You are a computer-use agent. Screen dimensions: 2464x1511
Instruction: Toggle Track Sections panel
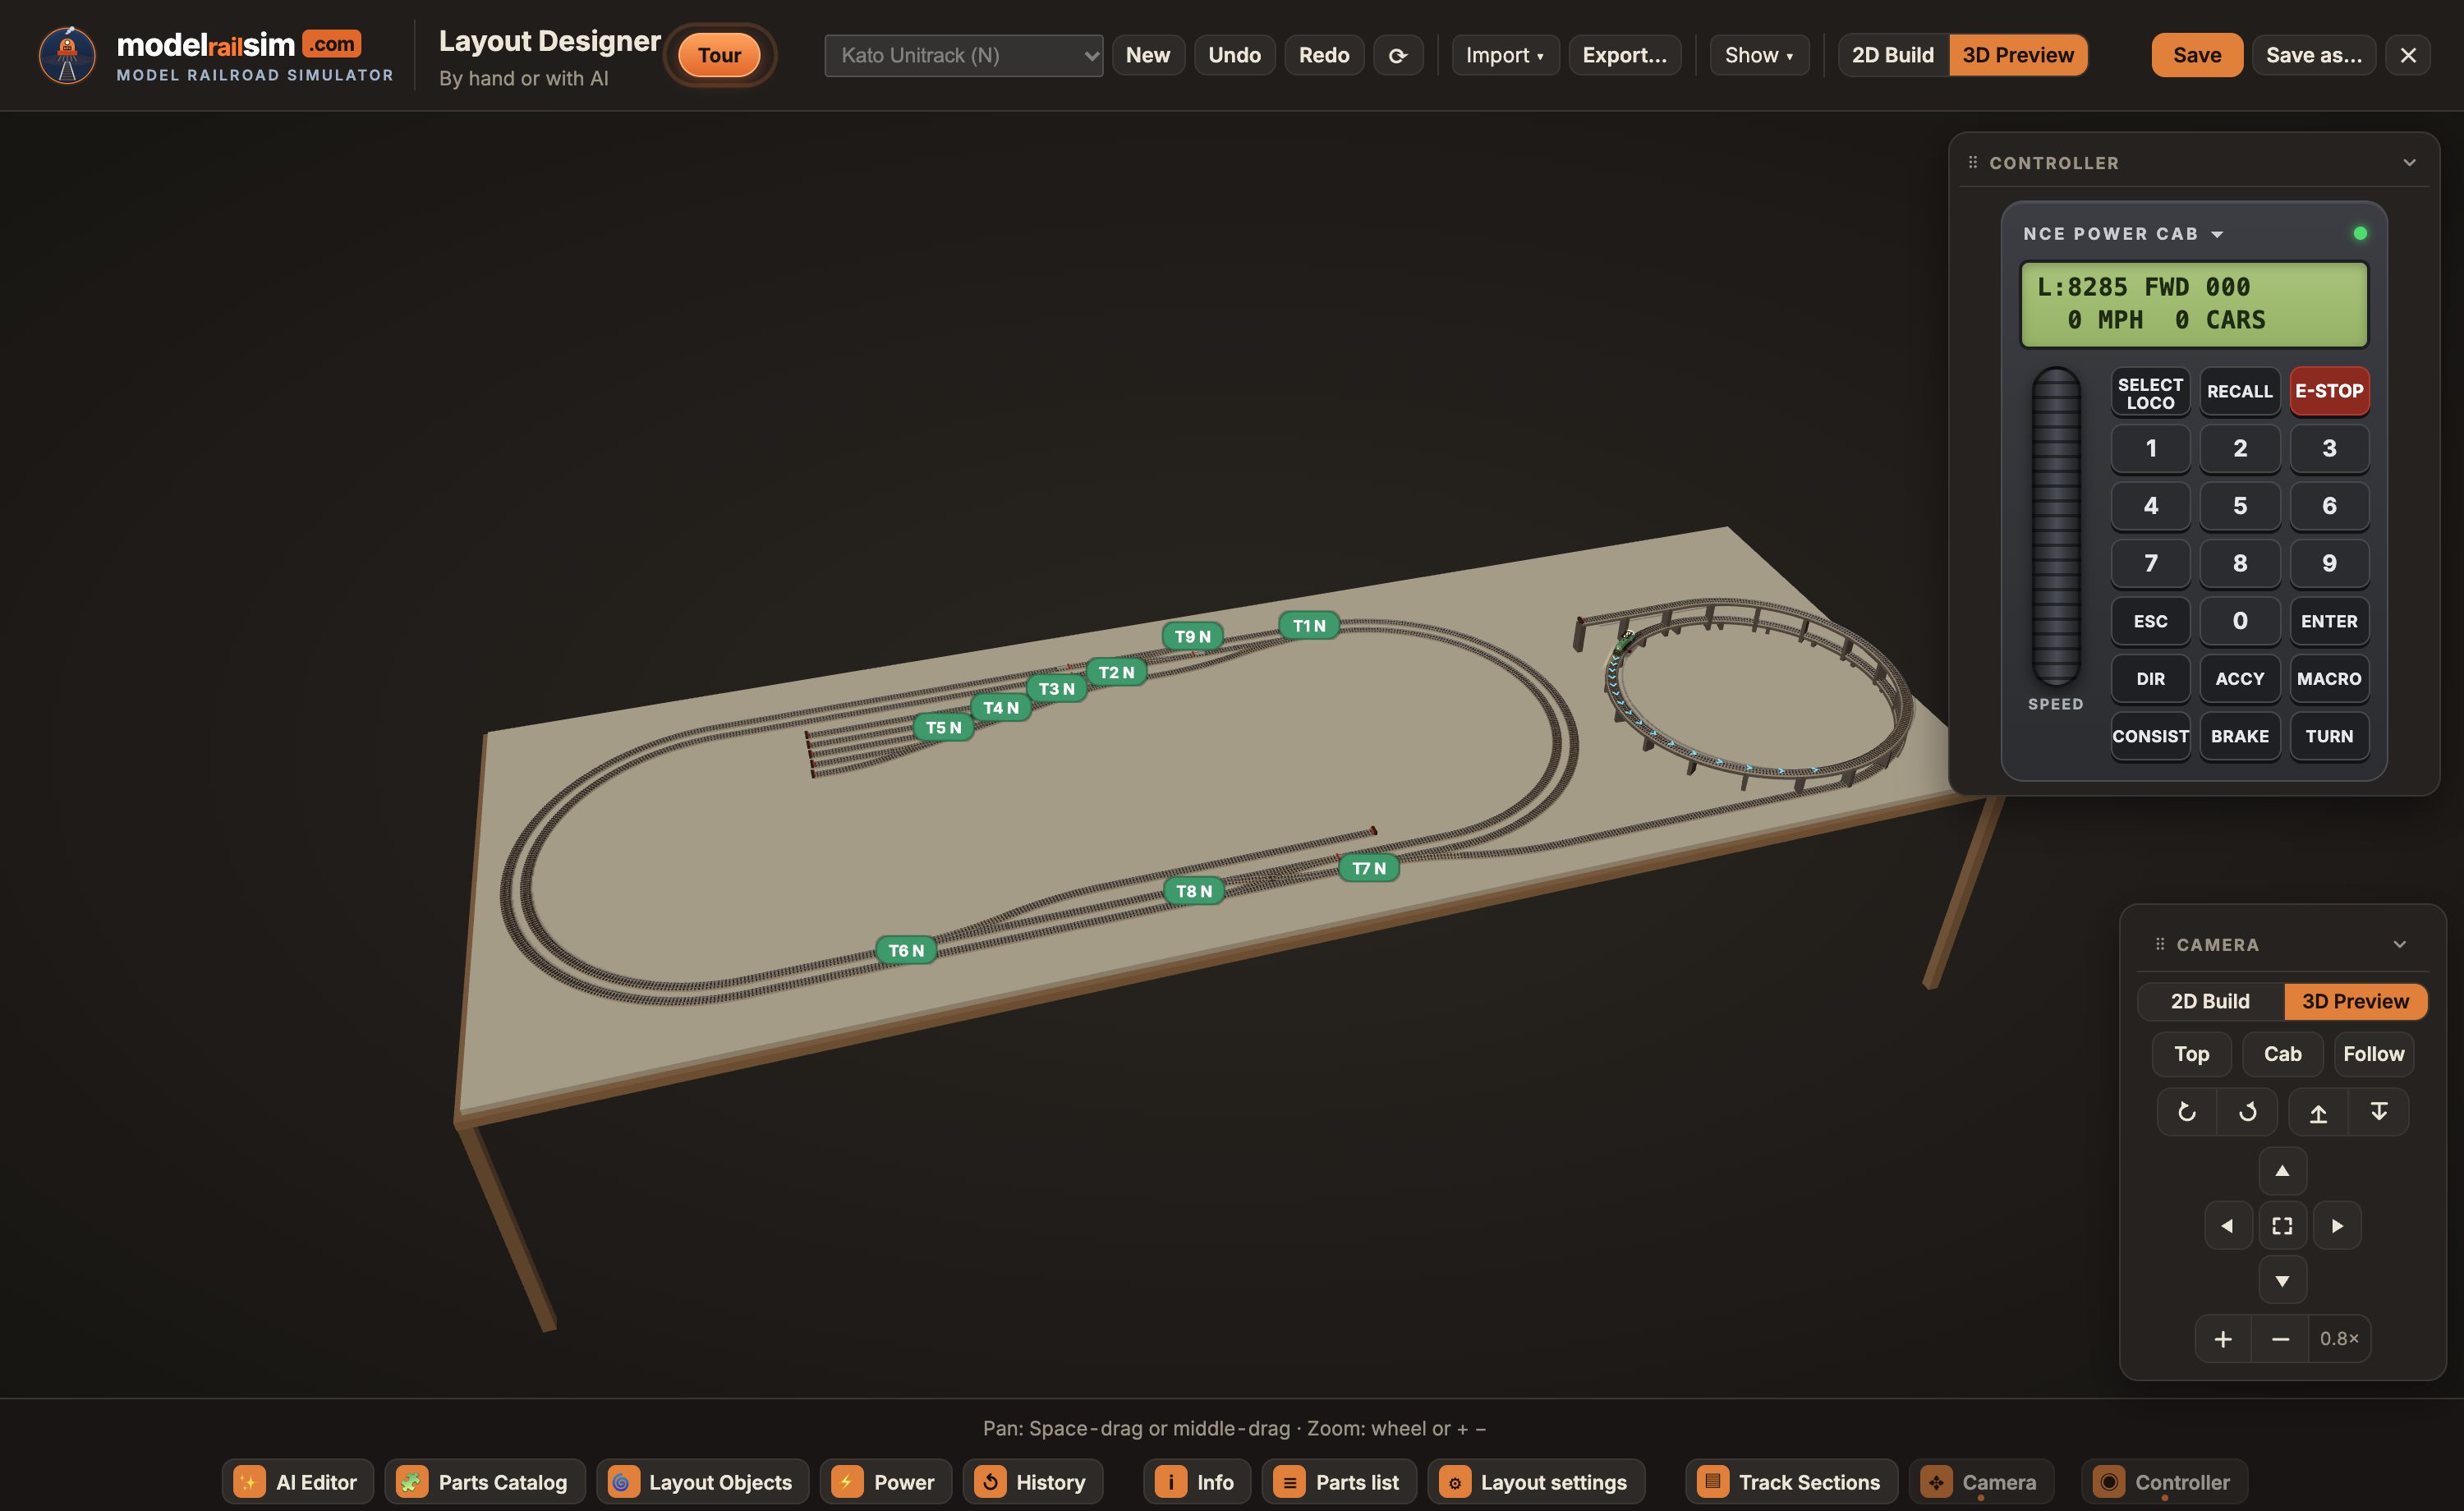click(1792, 1482)
